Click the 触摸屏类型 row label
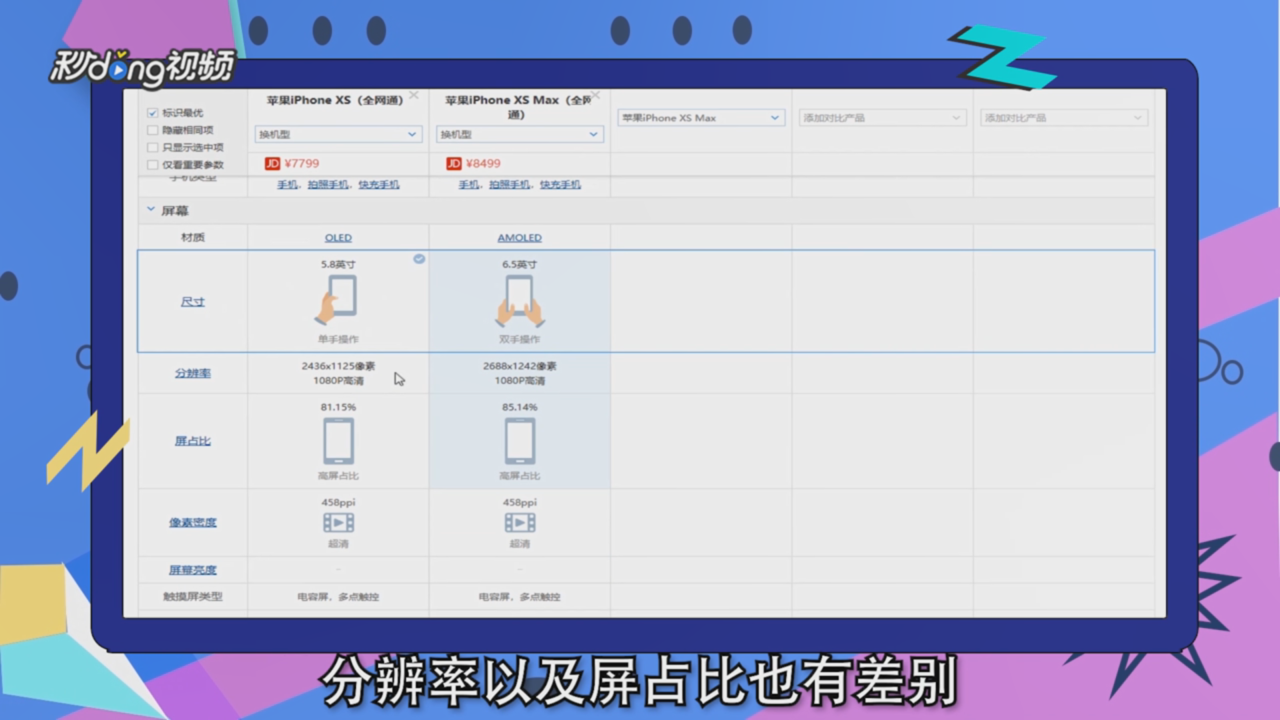This screenshot has height=720, width=1280. [193, 597]
